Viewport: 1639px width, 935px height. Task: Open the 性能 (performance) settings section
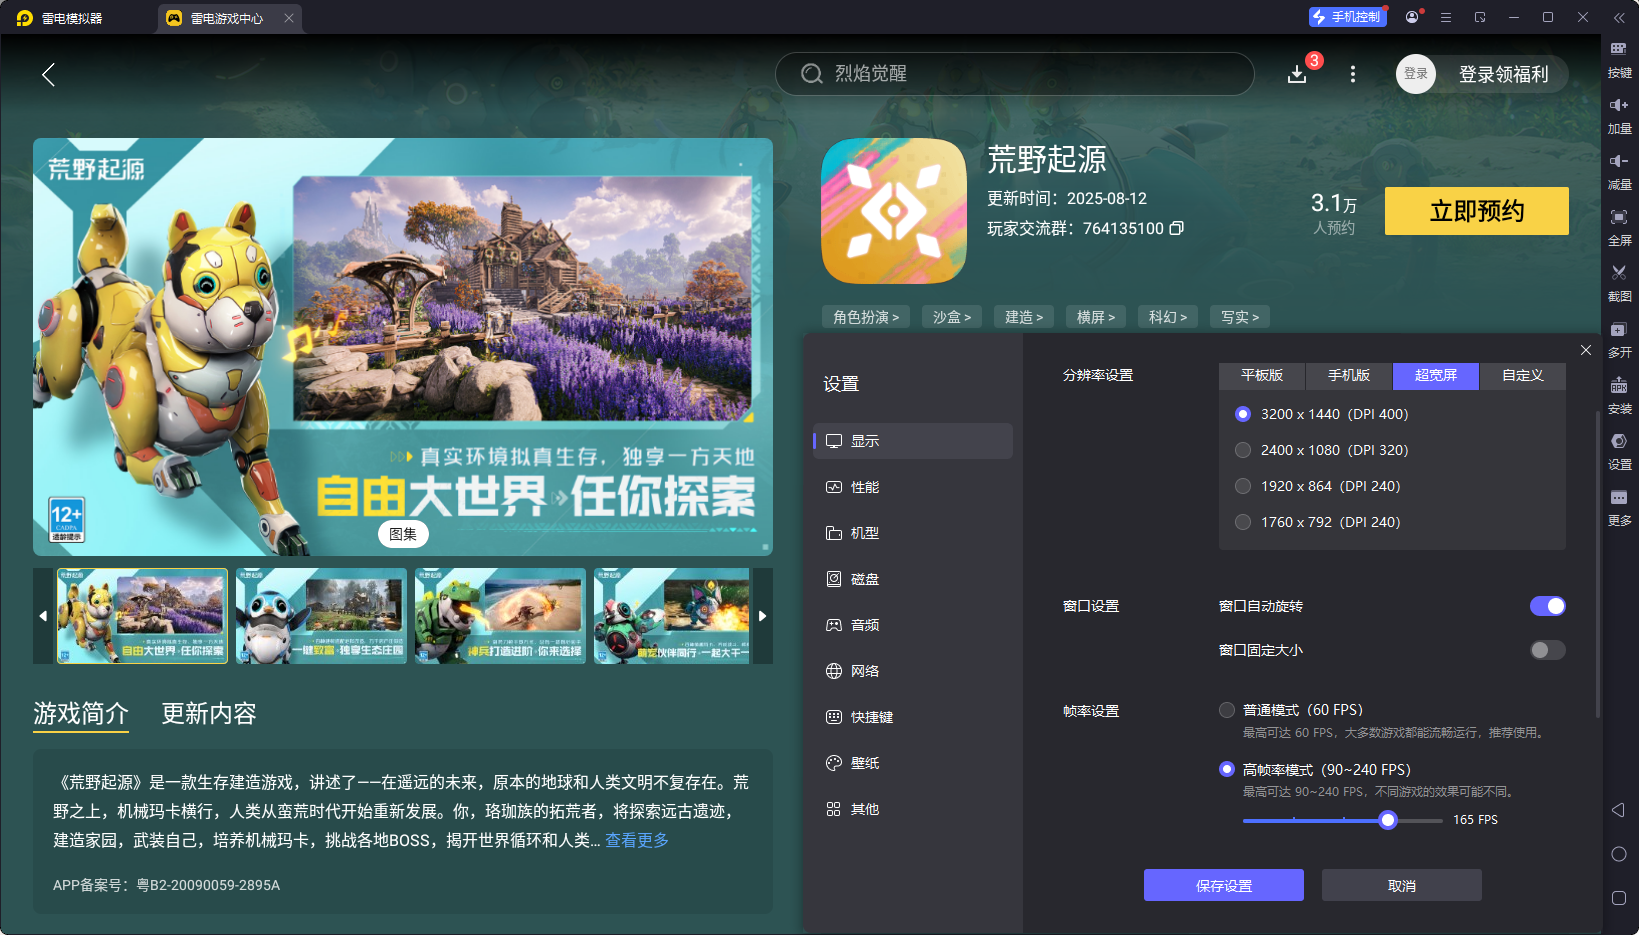(x=864, y=487)
